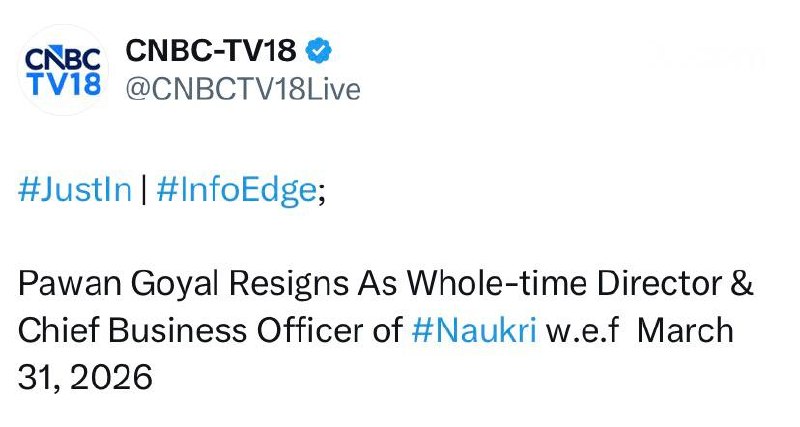Click the word March in the tweet
Image resolution: width=800 pixels, height=427 pixels.
click(x=685, y=329)
